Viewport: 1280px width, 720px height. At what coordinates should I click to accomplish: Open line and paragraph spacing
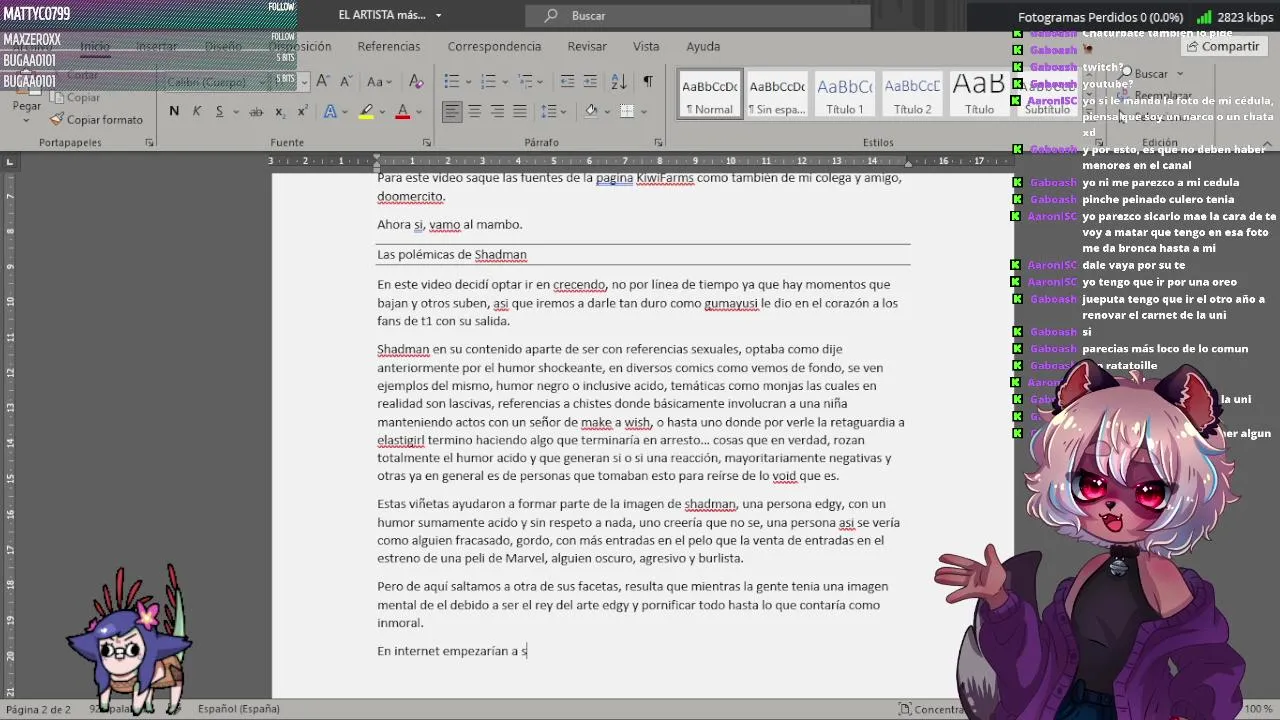point(550,111)
